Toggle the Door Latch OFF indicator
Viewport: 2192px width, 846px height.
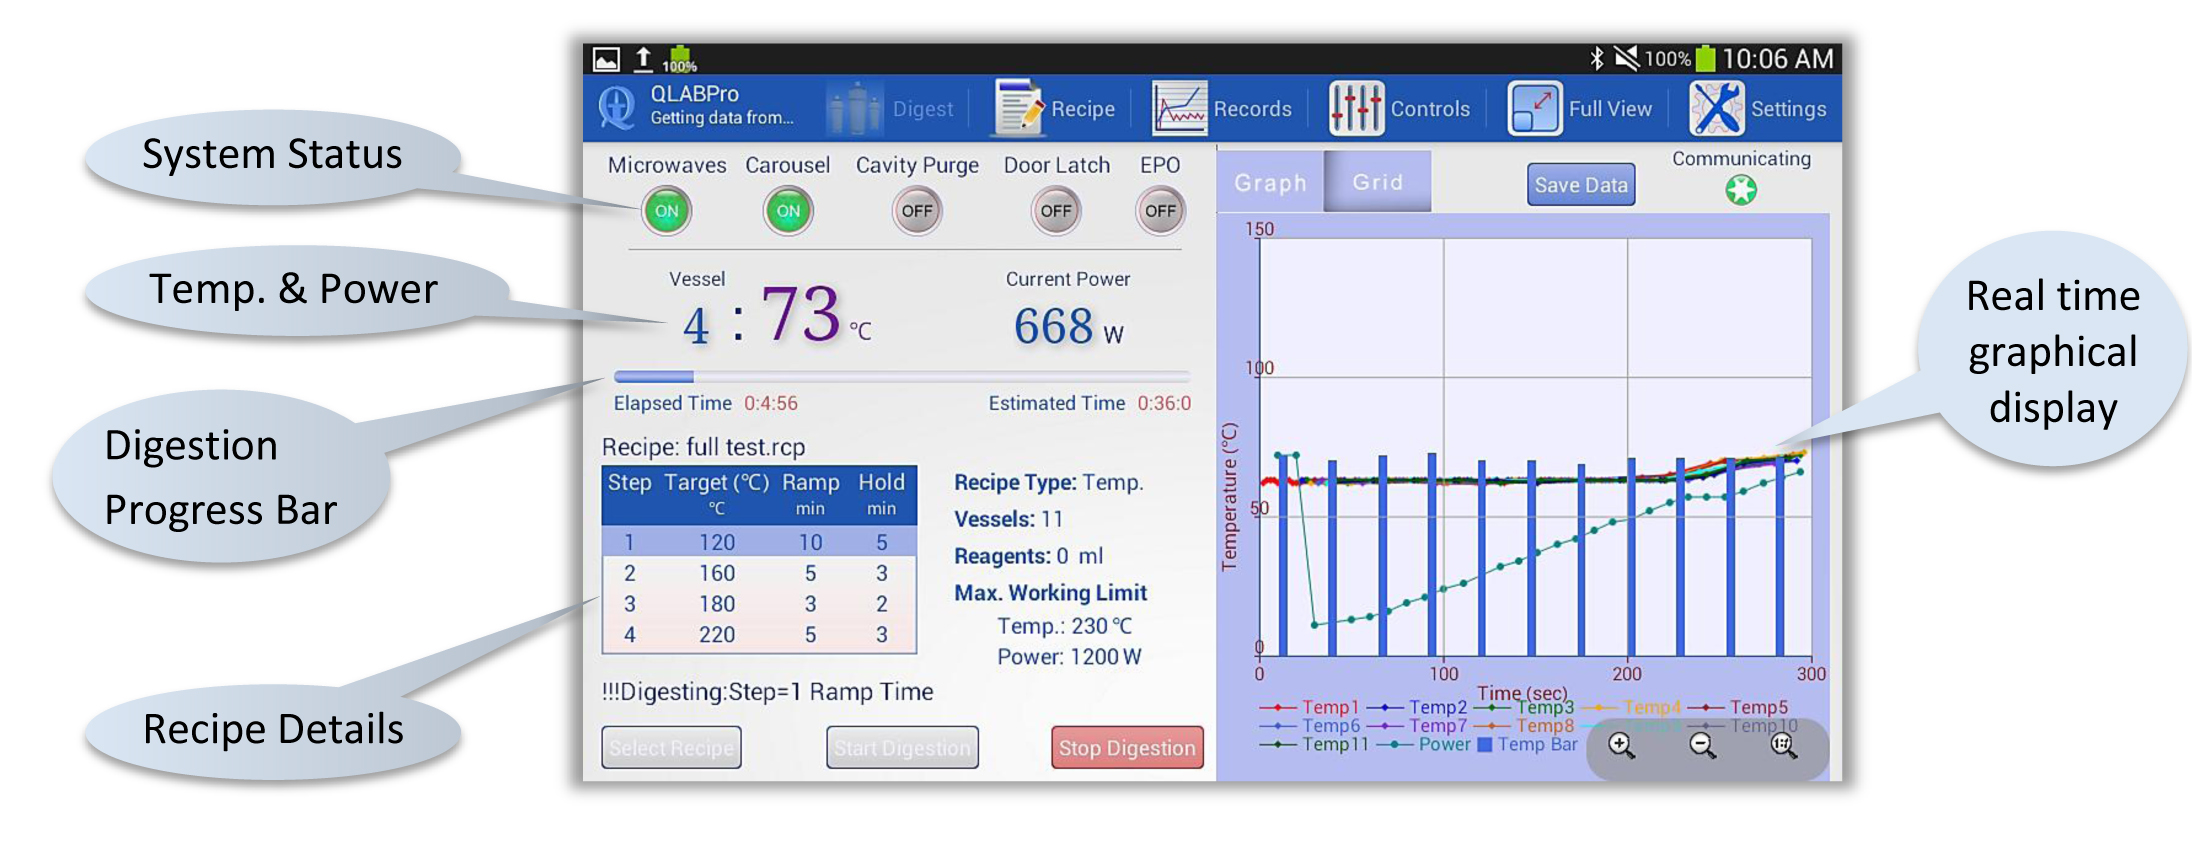tap(1056, 211)
